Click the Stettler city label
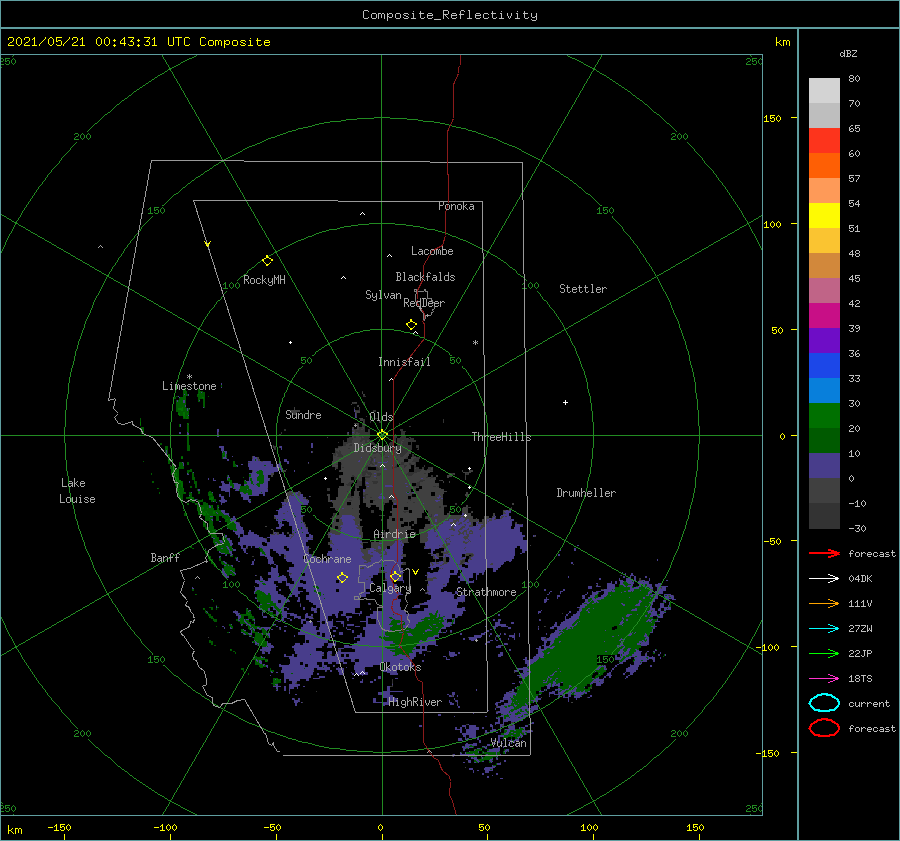This screenshot has height=841, width=900. 583,289
